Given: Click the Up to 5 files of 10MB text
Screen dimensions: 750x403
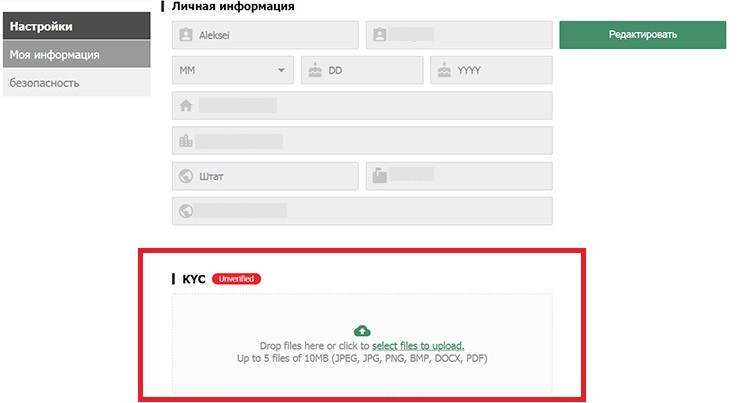Looking at the screenshot, I should (362, 358).
